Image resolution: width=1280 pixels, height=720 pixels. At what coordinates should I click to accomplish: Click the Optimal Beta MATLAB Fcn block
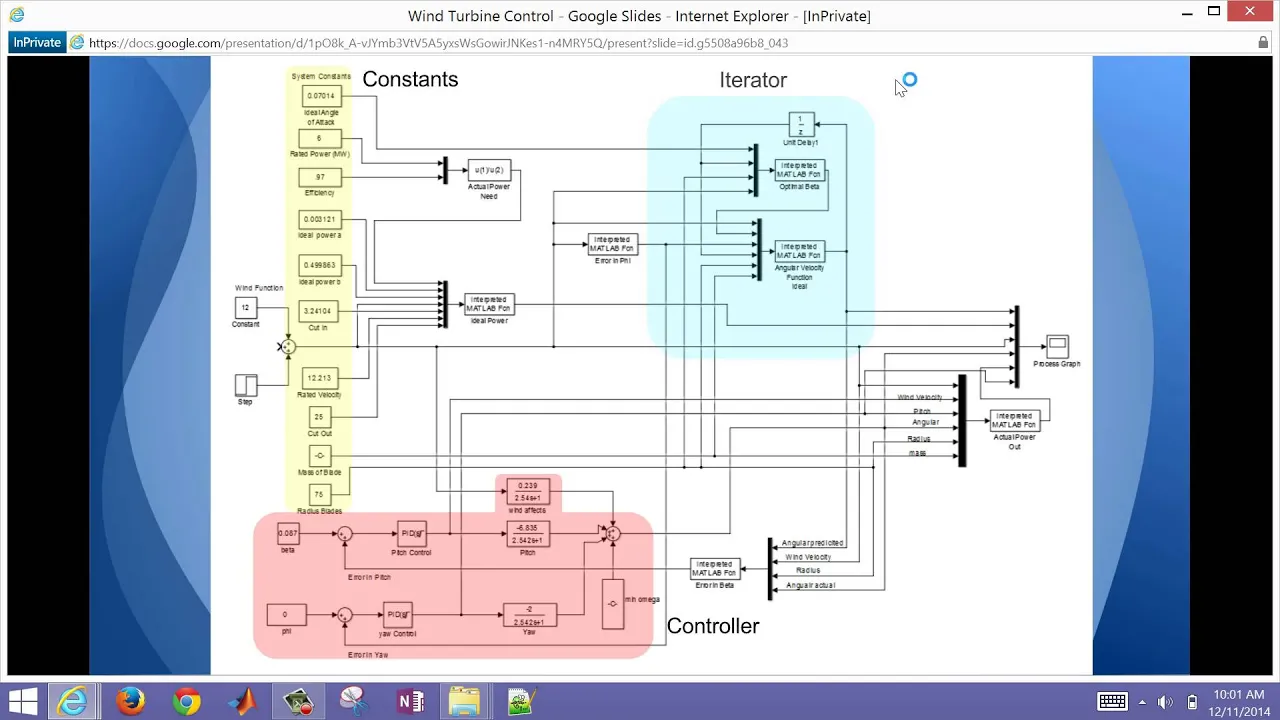click(800, 170)
